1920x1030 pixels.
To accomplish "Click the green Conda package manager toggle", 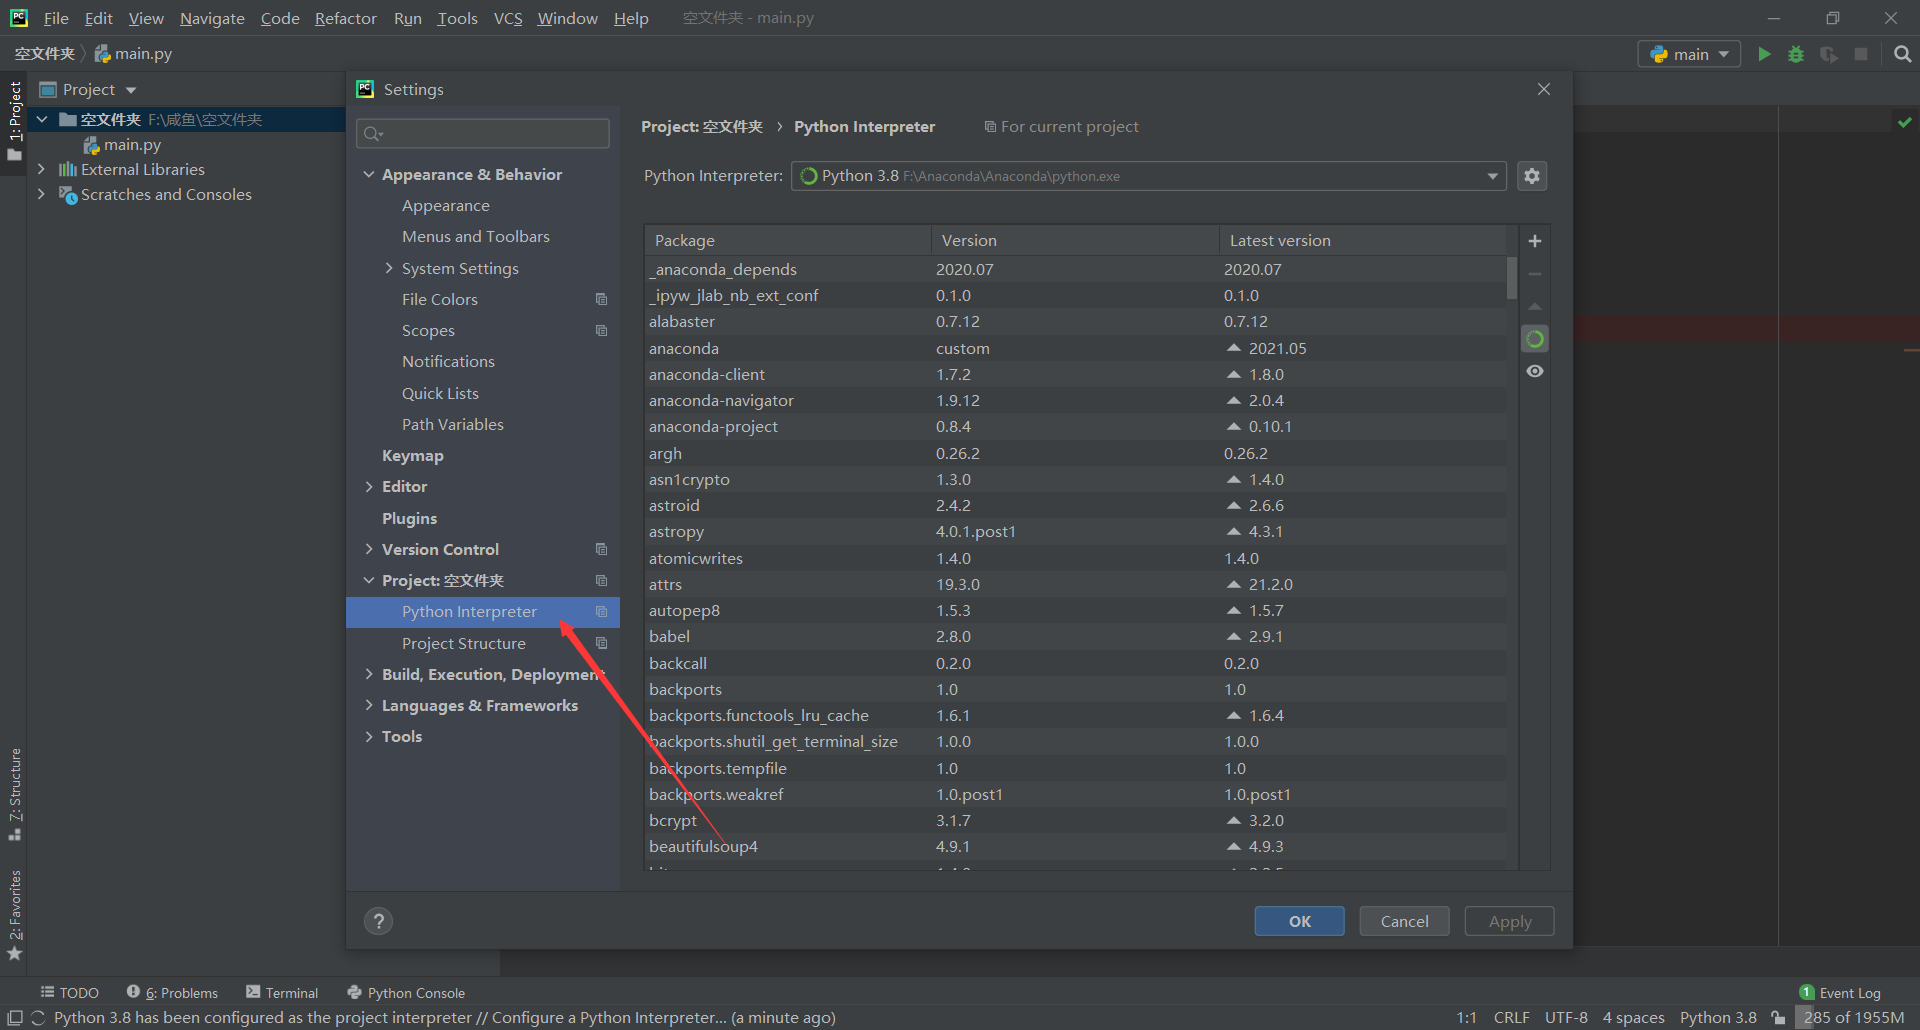I will coord(1535,339).
